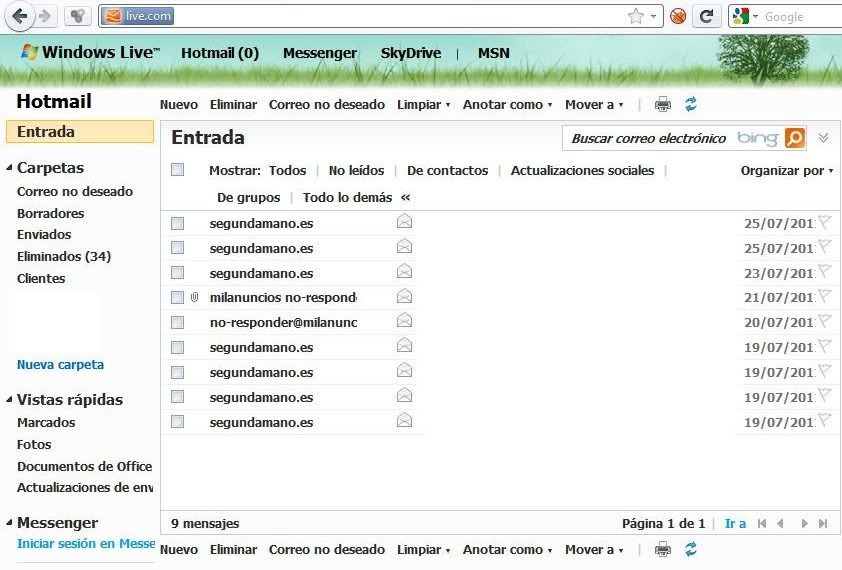
Task: Click the orange Bing search magnifier button
Action: pyautogui.click(x=795, y=138)
